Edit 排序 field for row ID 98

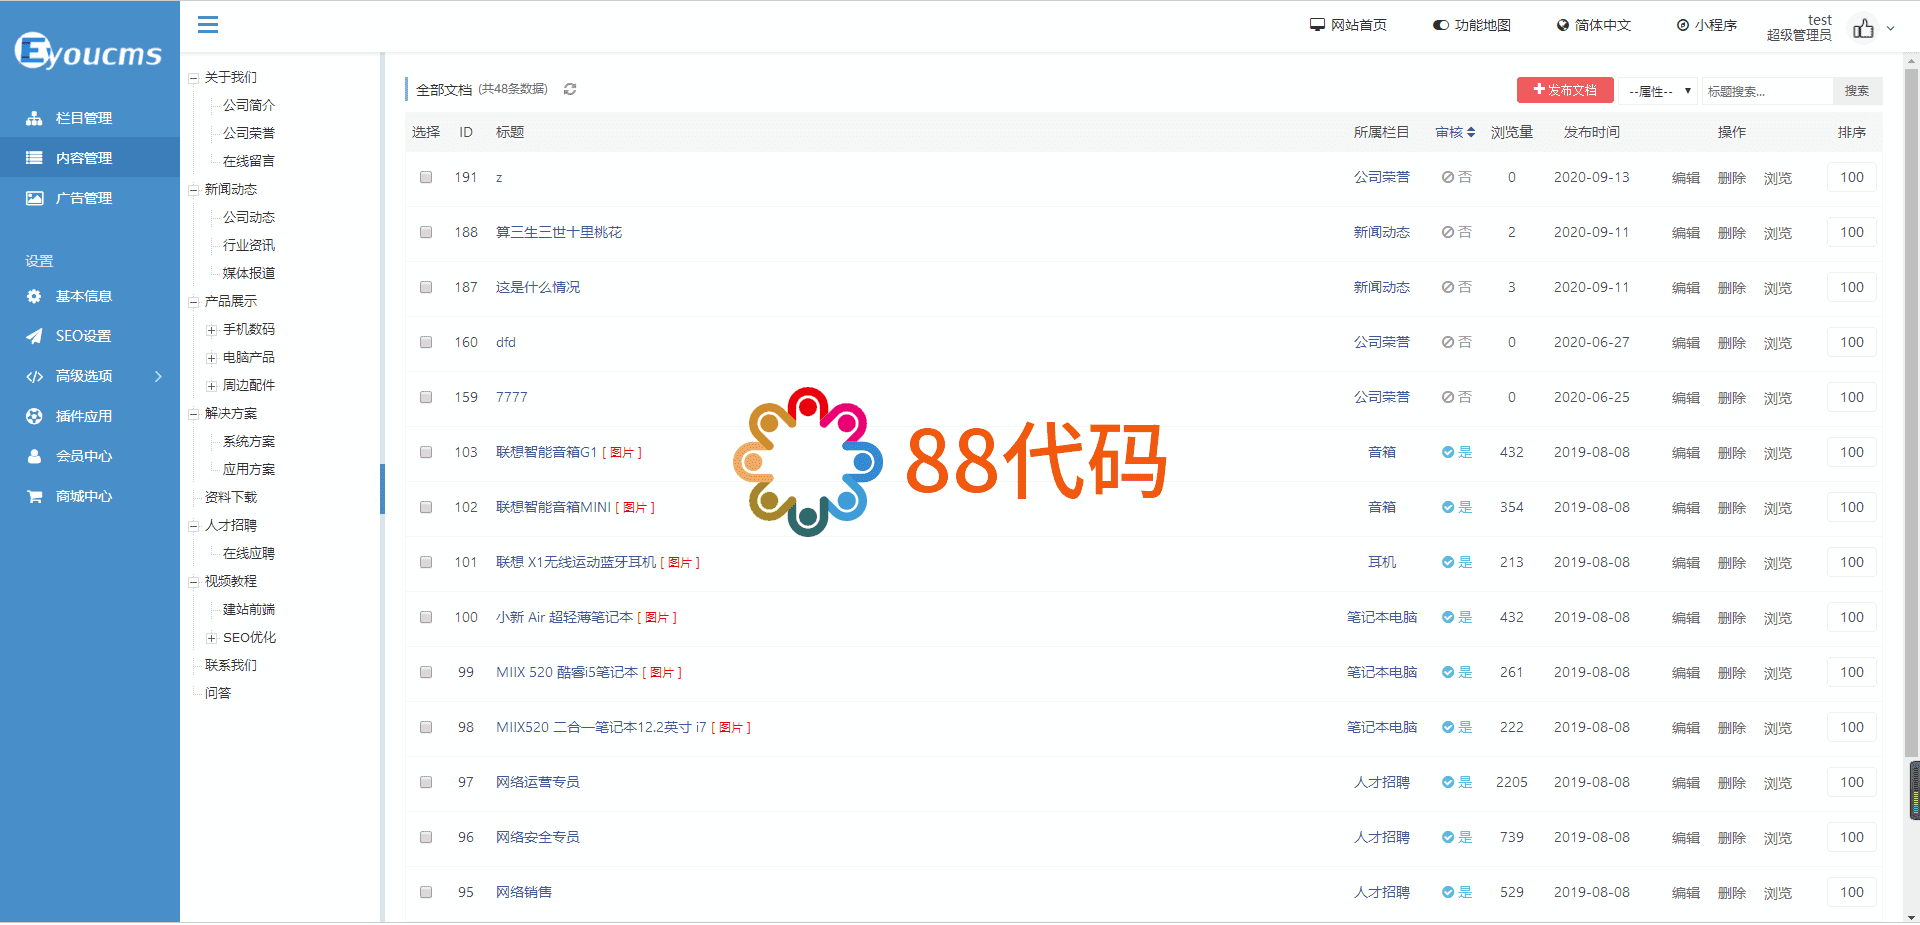click(x=1851, y=727)
